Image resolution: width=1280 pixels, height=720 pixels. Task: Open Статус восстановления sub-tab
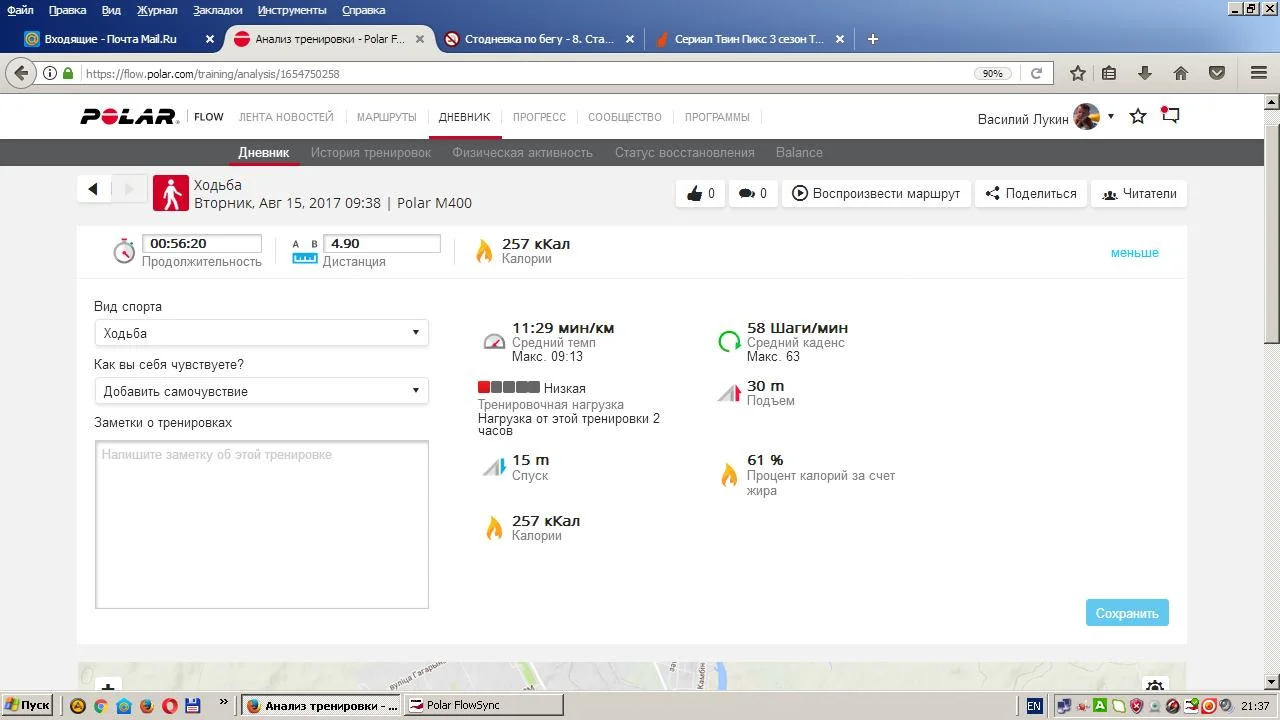tap(684, 153)
